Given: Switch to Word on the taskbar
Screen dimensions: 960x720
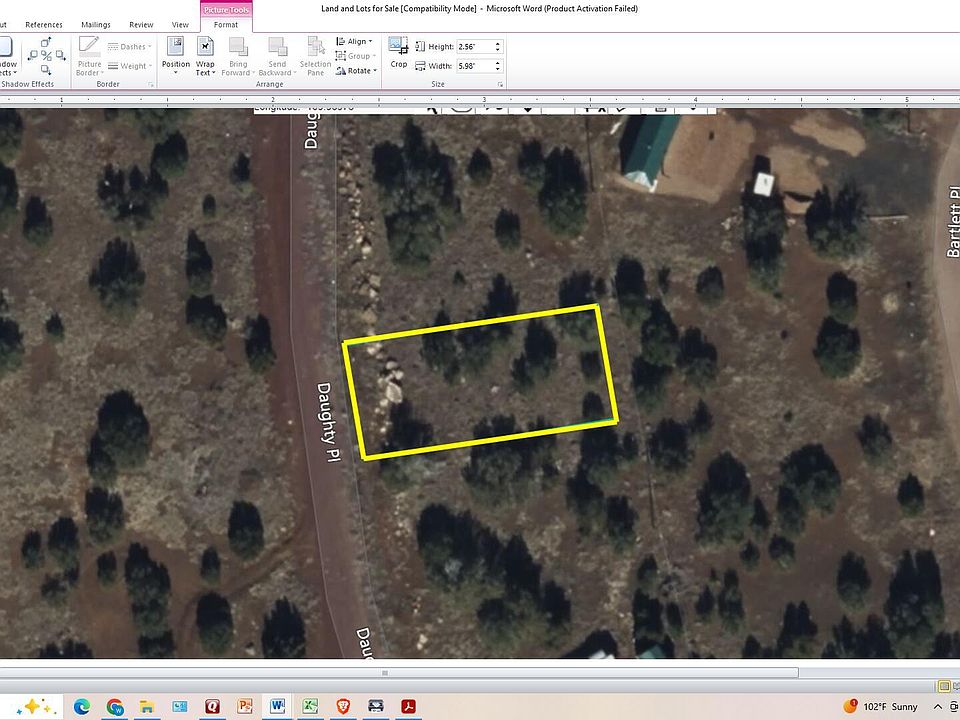Looking at the screenshot, I should pyautogui.click(x=277, y=707).
